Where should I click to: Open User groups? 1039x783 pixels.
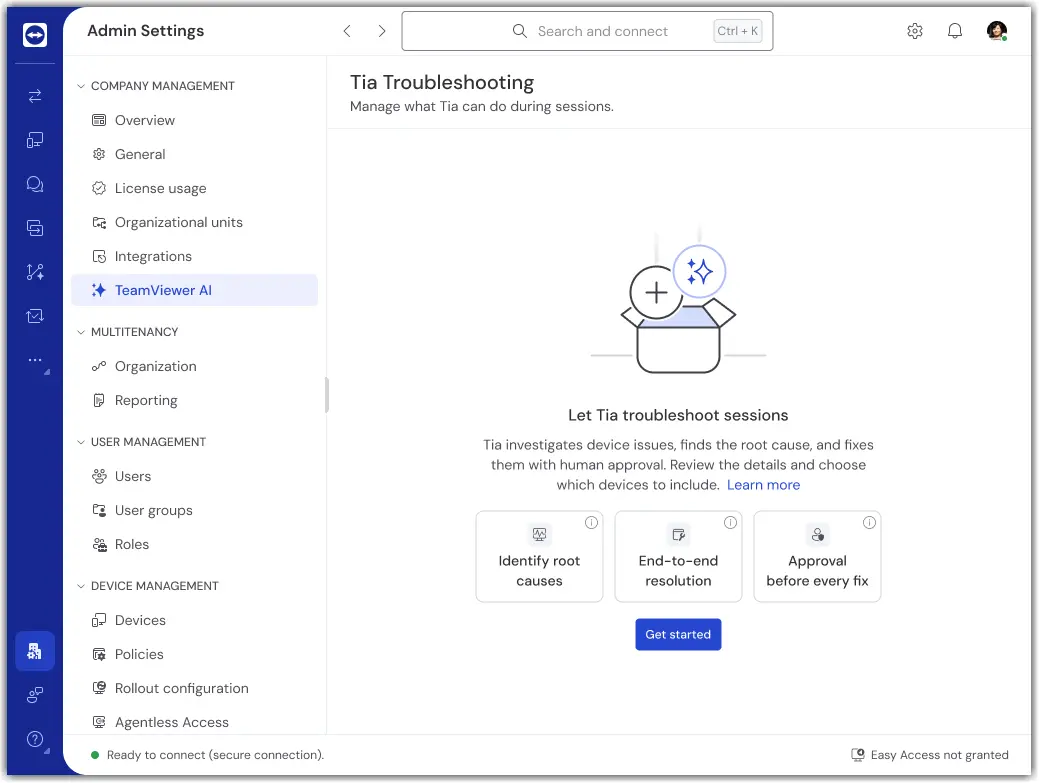[x=194, y=510]
